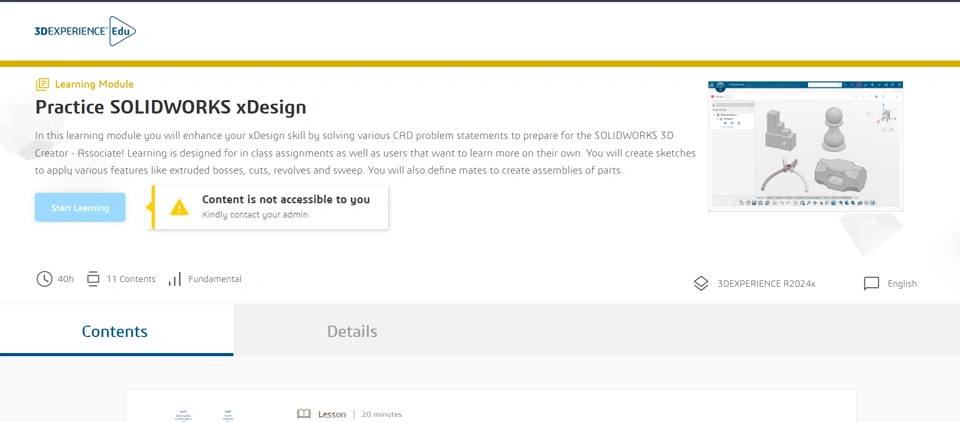
Task: Click the Learning Module document icon
Action: coord(42,84)
